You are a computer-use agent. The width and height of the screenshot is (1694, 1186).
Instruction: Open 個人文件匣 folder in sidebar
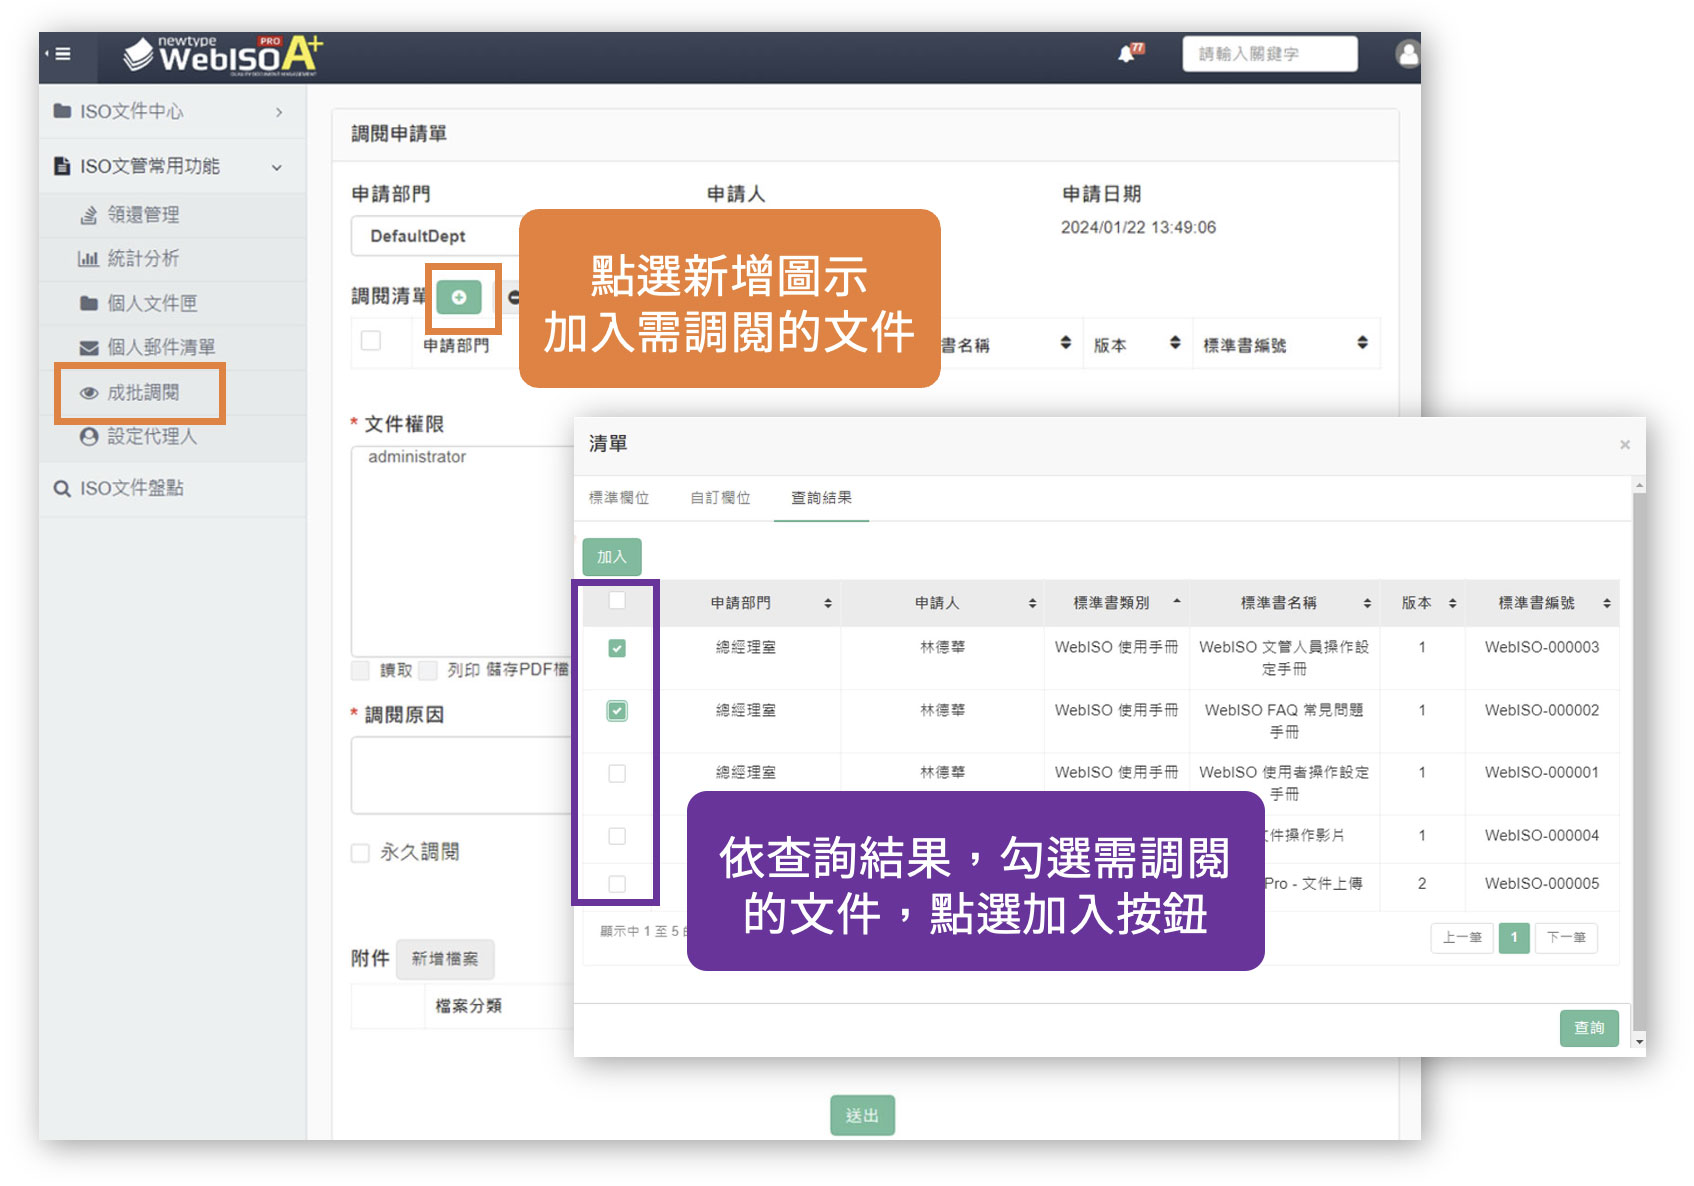[151, 303]
